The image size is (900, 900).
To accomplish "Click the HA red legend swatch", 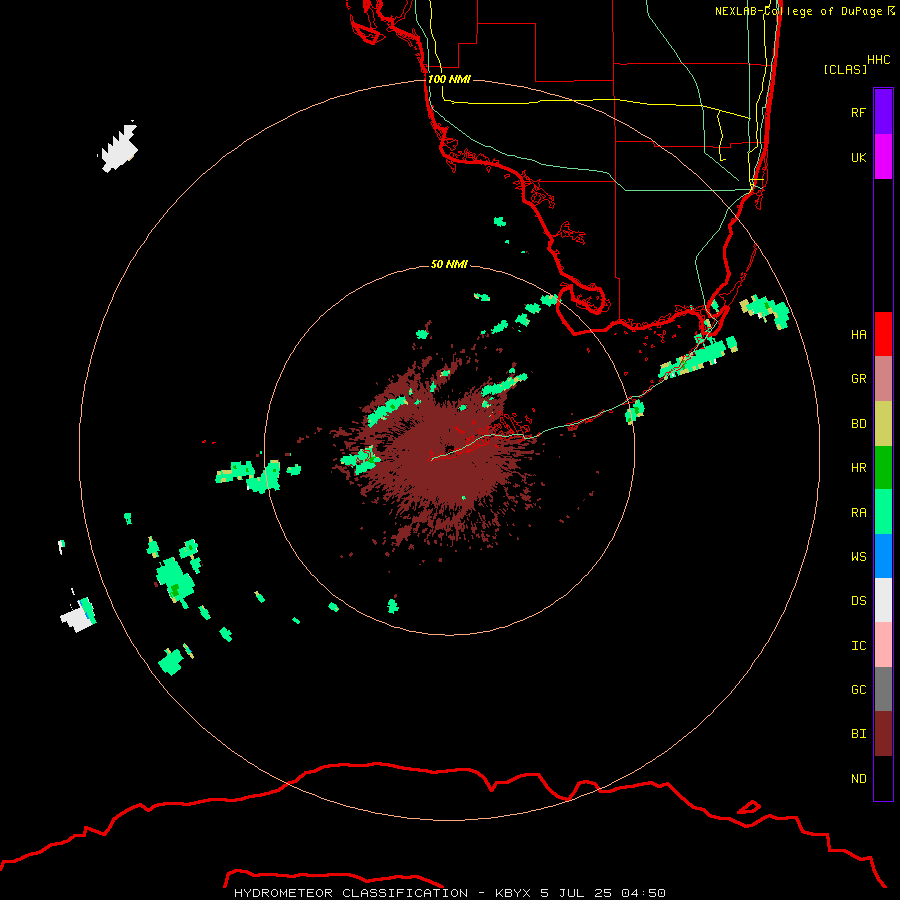I will pos(883,334).
